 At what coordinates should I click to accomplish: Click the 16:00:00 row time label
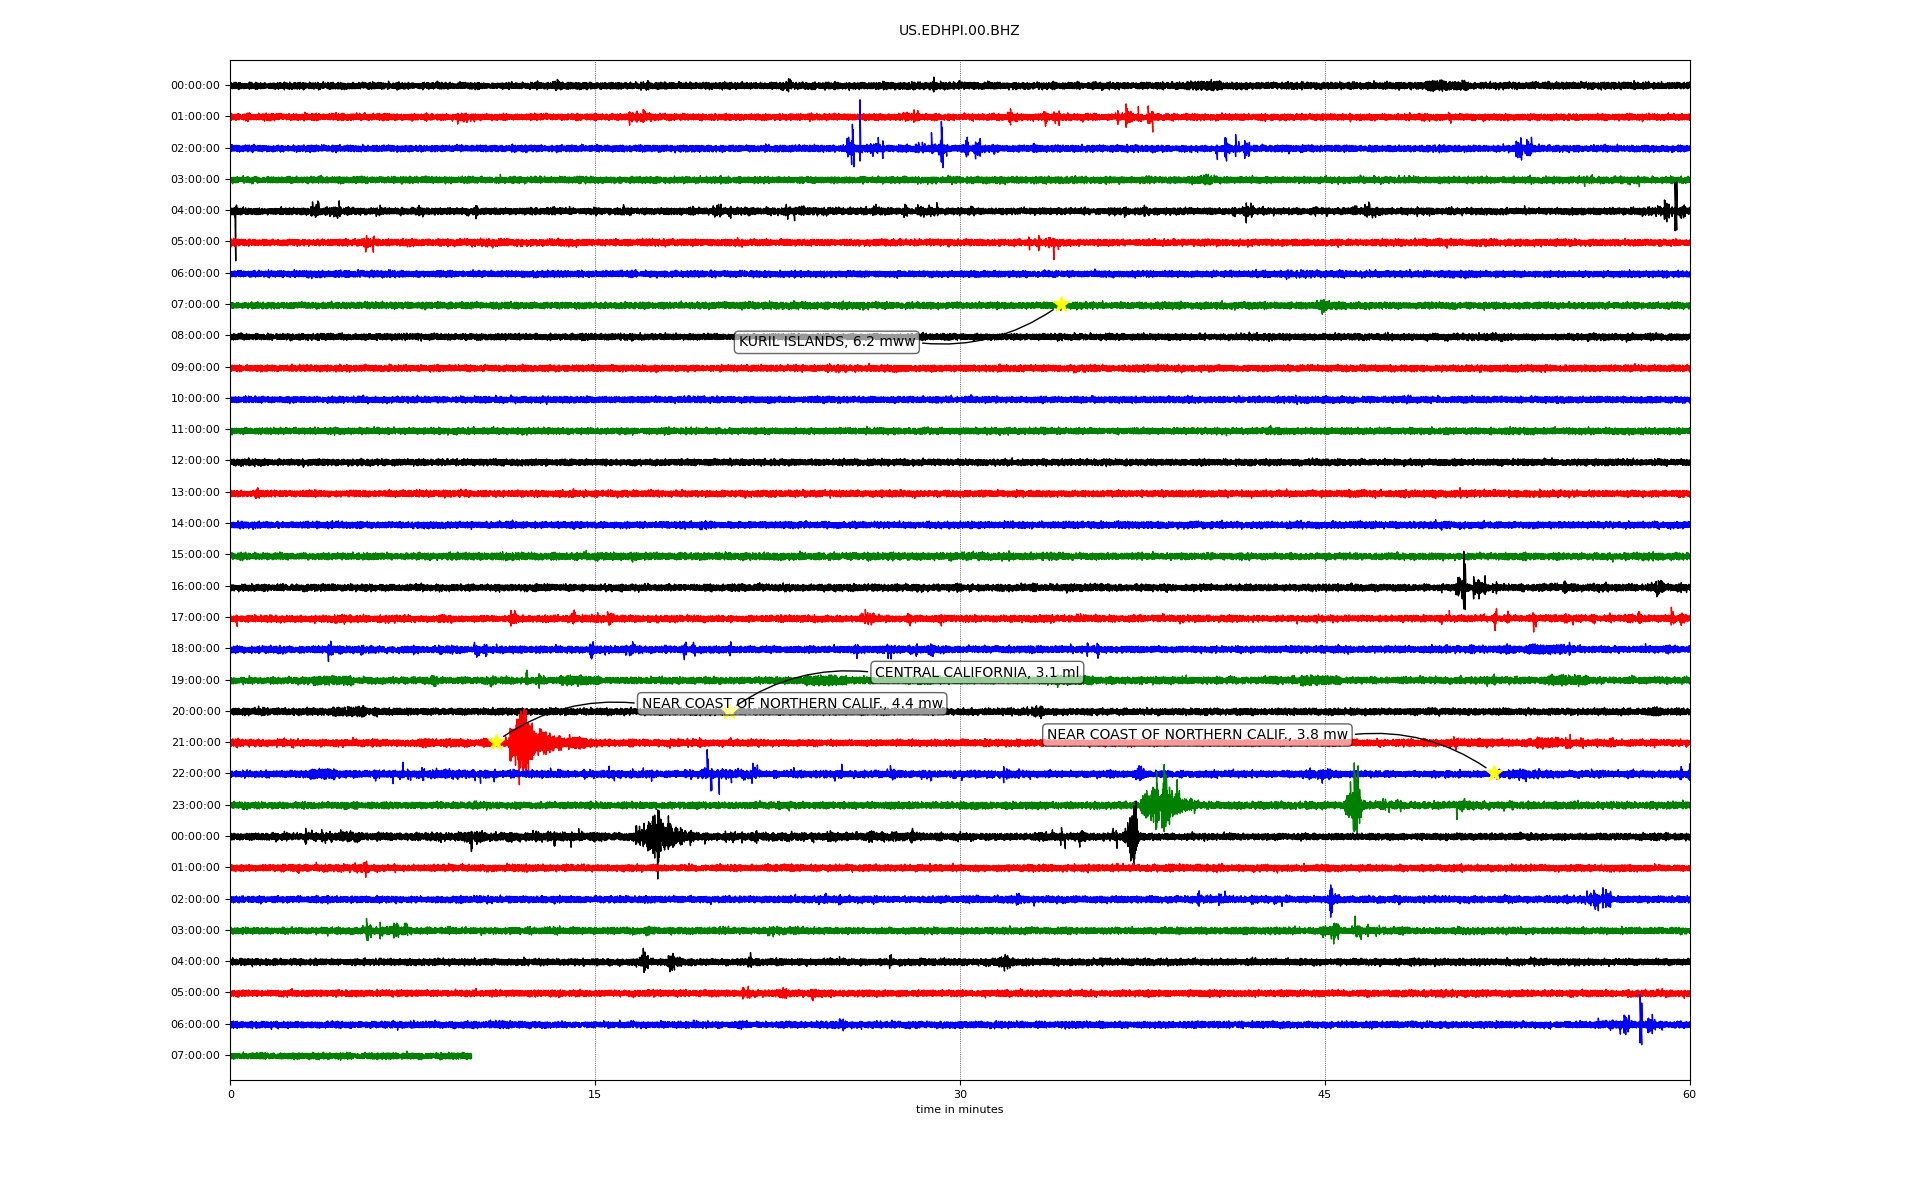coord(195,586)
